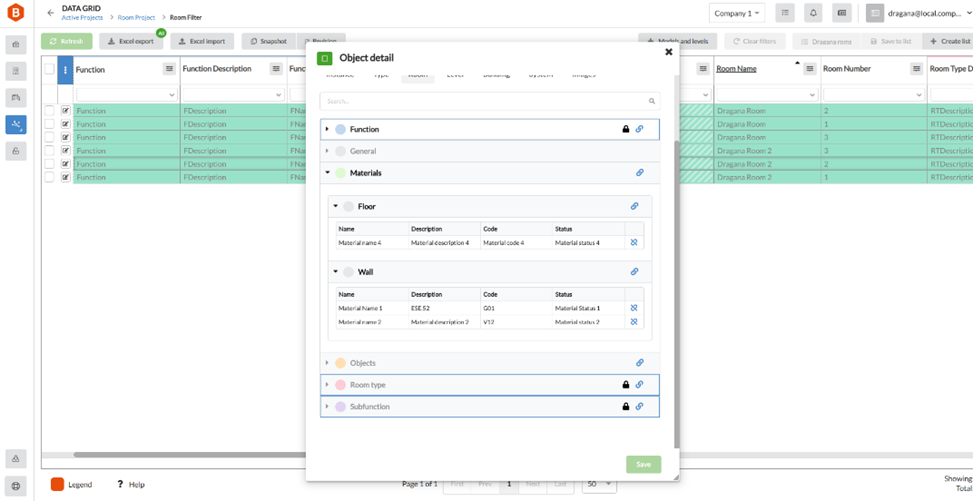Viewport: 973px width, 501px height.
Task: Click the lock icon on Function row
Action: (x=626, y=129)
